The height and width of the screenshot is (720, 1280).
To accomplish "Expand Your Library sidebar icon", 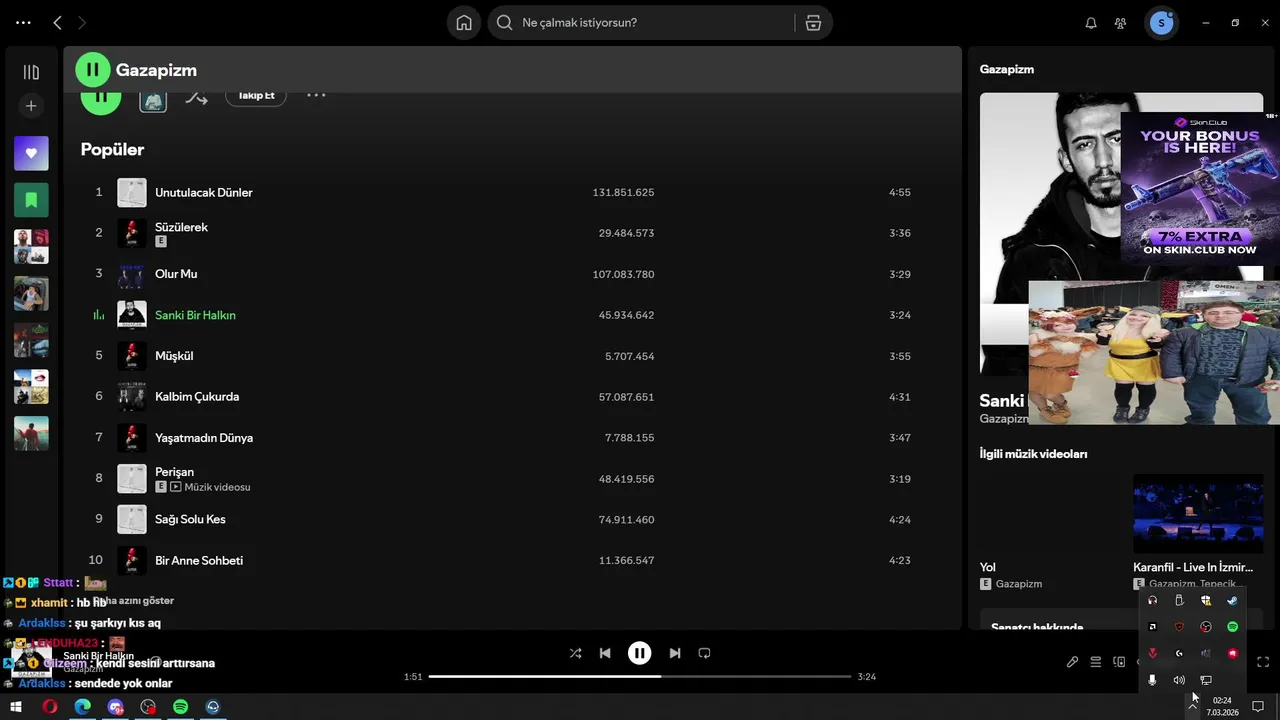I will (x=31, y=72).
